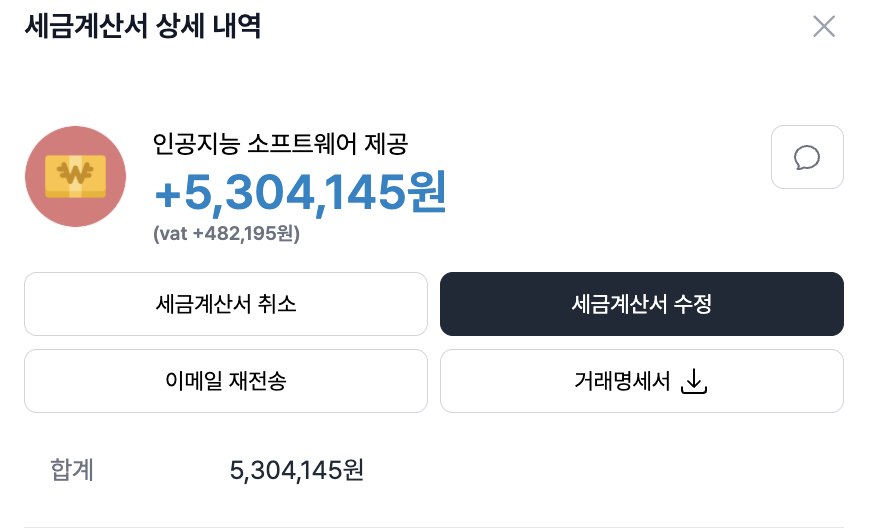Click the blue +5,304,145원 amount
870x532 pixels.
click(x=300, y=192)
